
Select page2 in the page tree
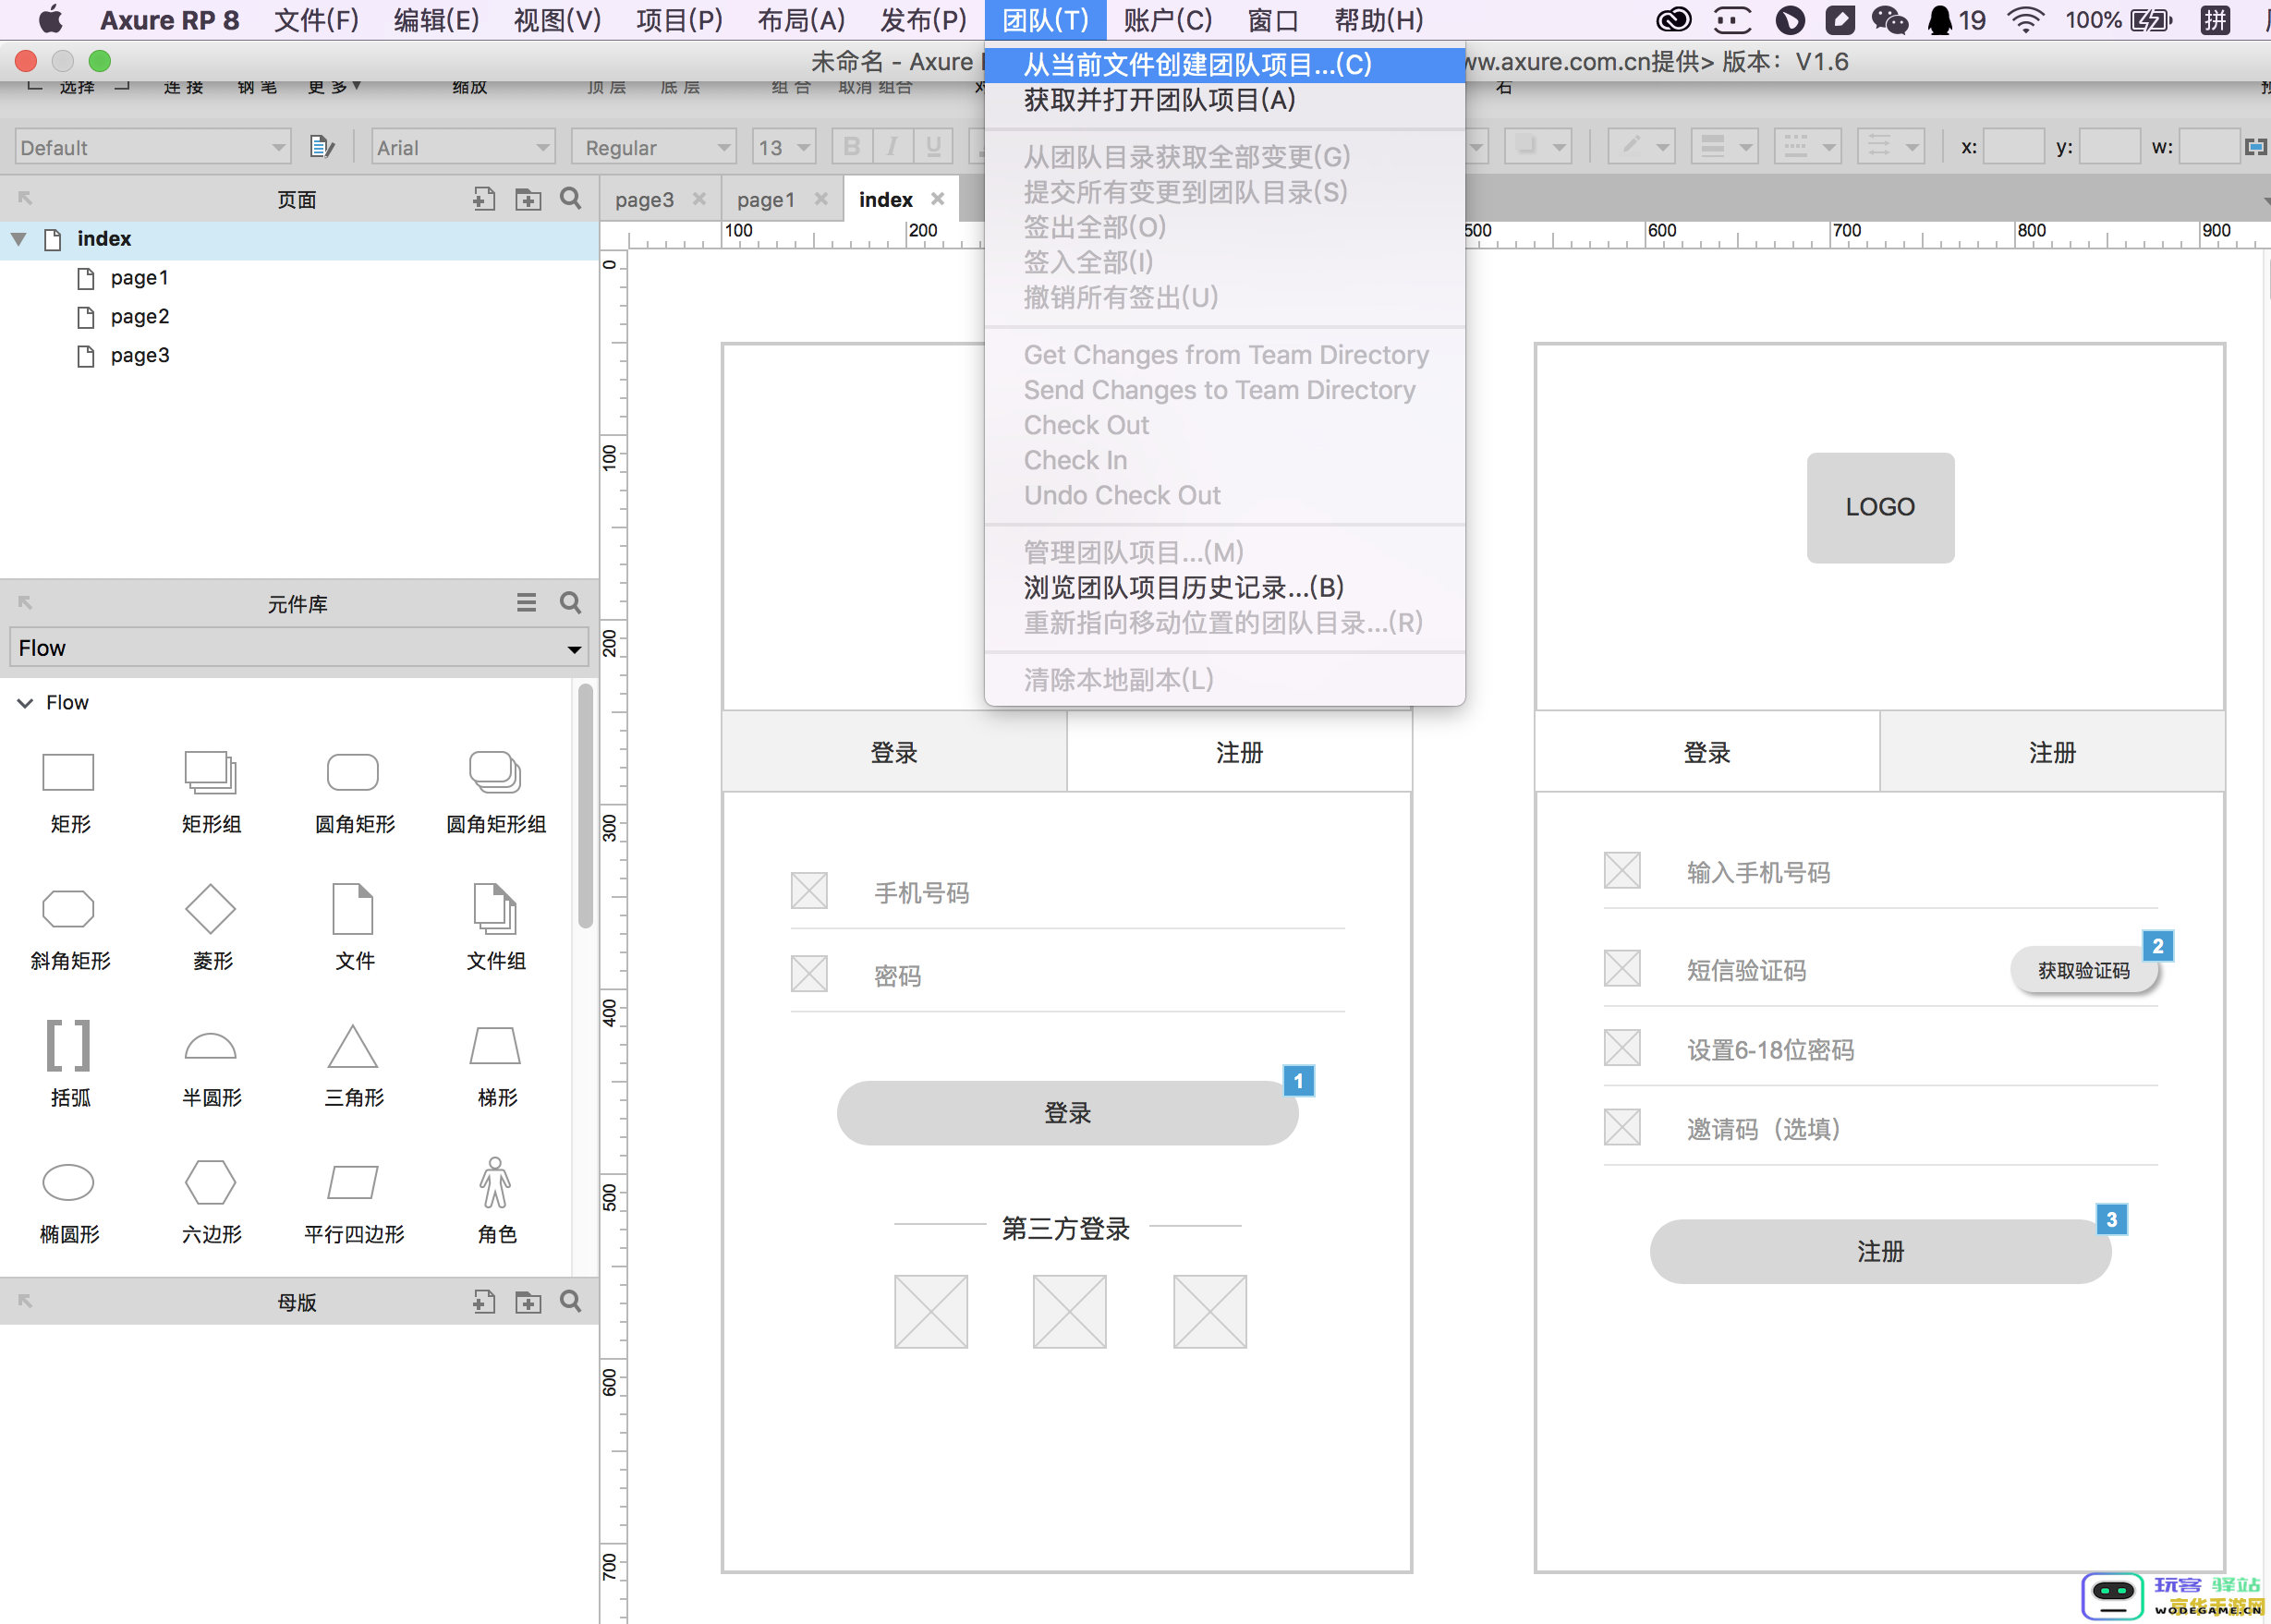pyautogui.click(x=139, y=317)
